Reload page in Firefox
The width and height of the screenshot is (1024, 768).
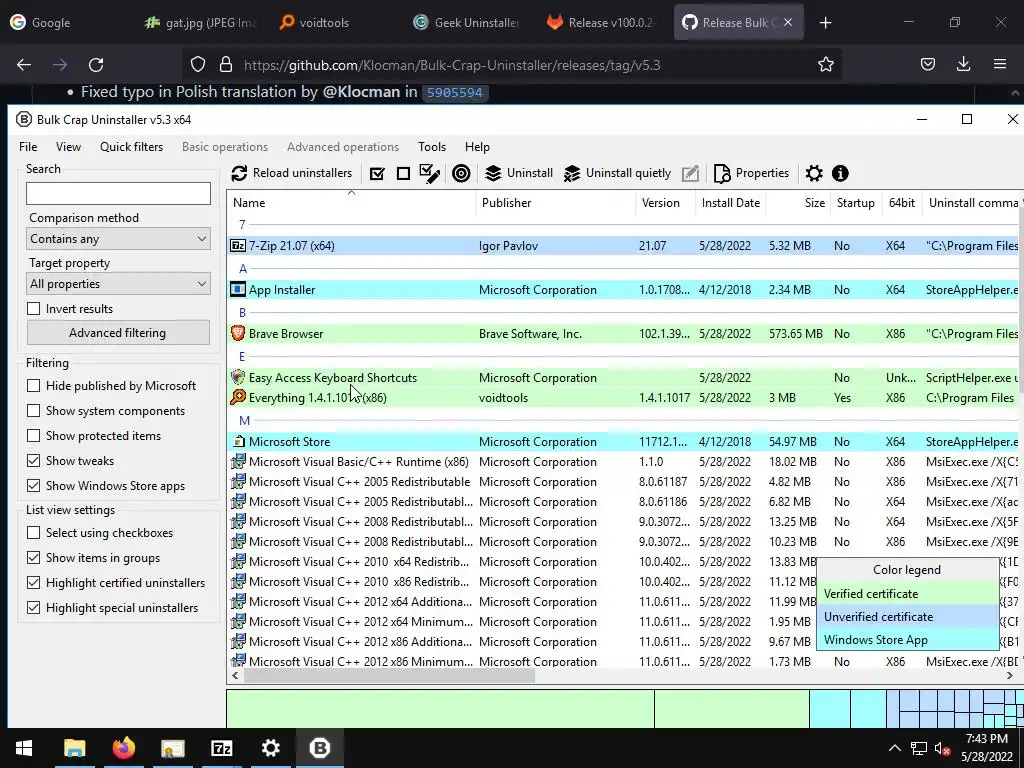tap(96, 65)
